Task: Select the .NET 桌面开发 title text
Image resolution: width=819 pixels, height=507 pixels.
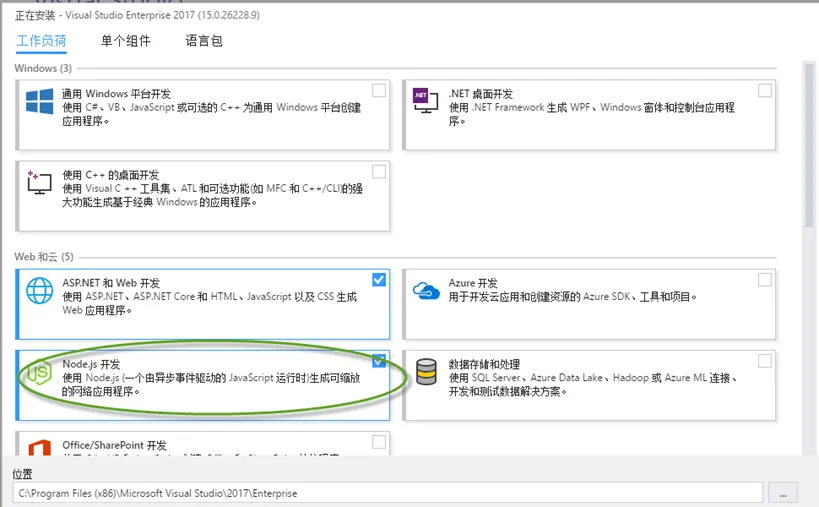Action: pyautogui.click(x=481, y=94)
